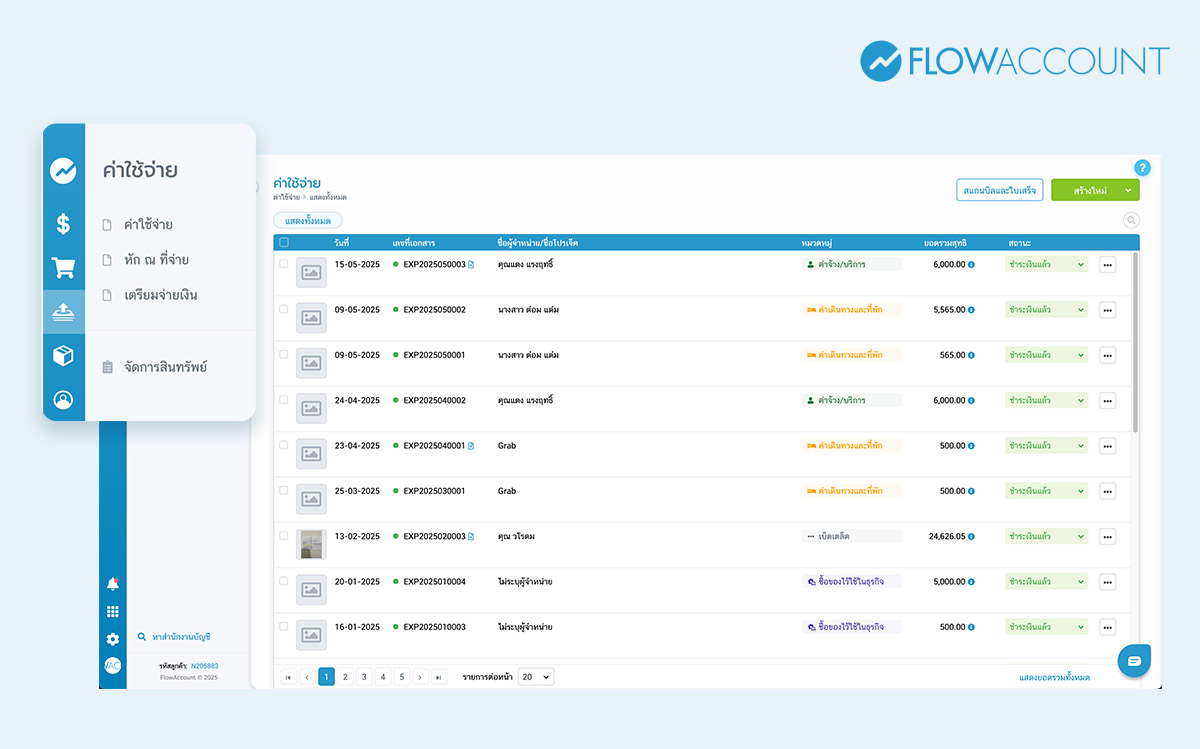Click the contacts person icon in sidebar
This screenshot has width=1200, height=749.
coord(63,400)
